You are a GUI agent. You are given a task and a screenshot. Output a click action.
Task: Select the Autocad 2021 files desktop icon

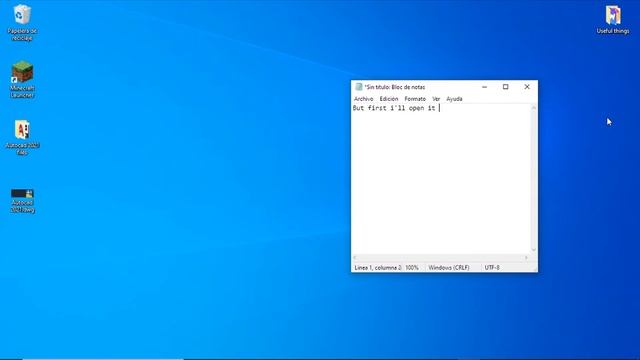coord(22,137)
